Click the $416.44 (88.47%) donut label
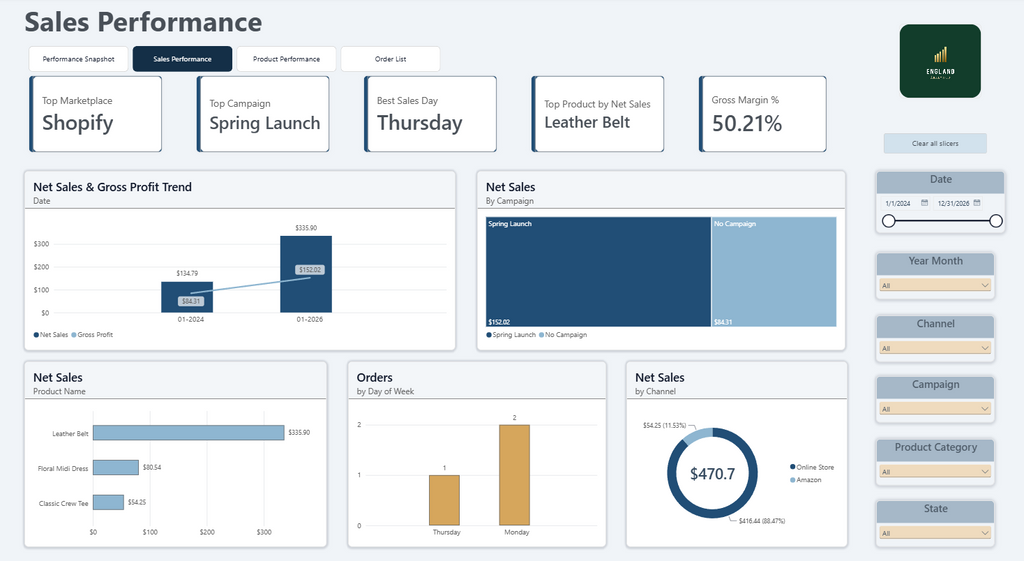 coord(762,521)
